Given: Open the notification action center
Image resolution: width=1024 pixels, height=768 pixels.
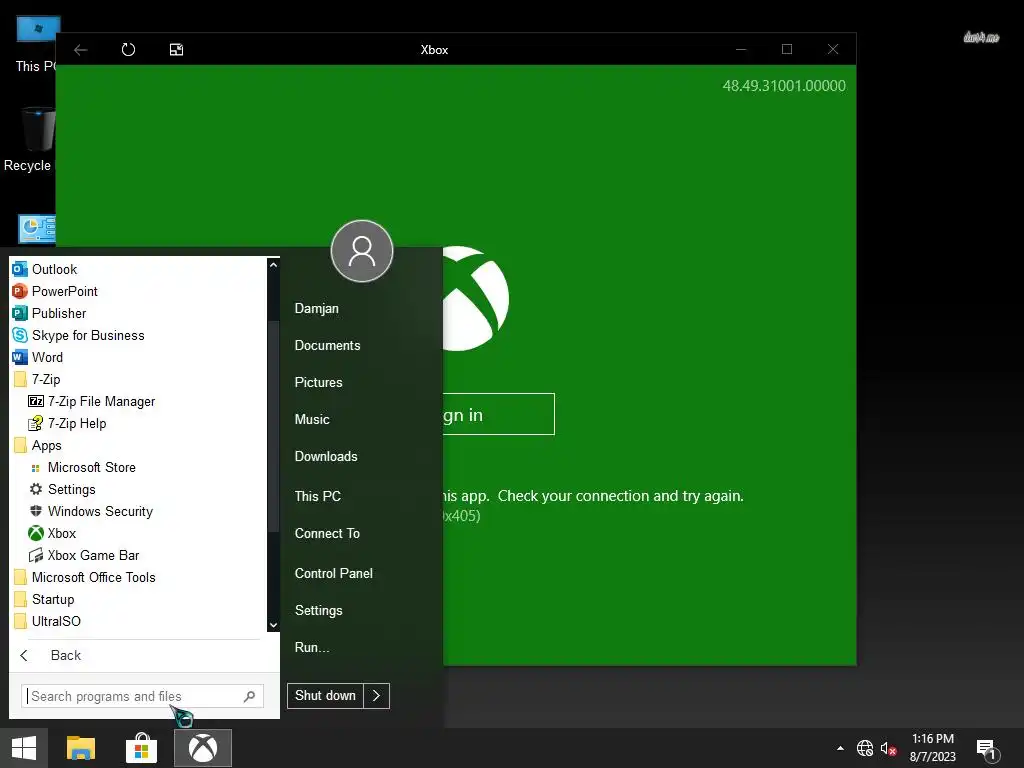Looking at the screenshot, I should click(x=987, y=749).
